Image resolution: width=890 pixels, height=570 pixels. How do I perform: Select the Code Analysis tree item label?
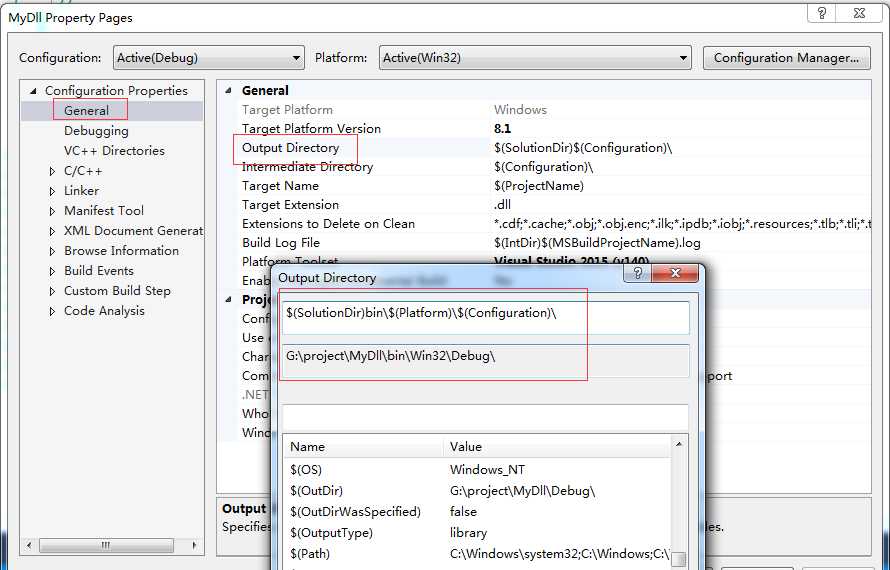(104, 311)
